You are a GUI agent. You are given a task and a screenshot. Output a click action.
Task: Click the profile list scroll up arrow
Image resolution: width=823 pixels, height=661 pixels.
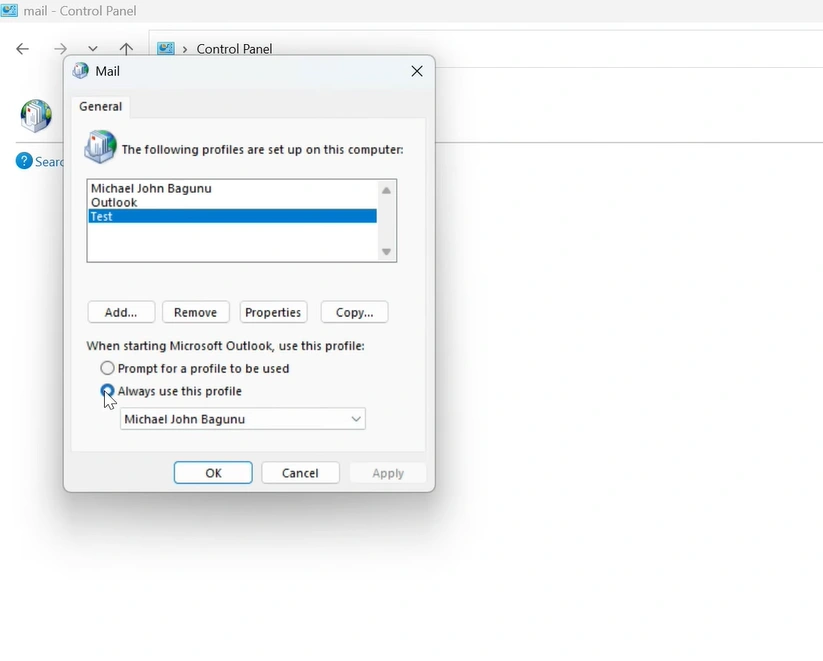(x=386, y=191)
